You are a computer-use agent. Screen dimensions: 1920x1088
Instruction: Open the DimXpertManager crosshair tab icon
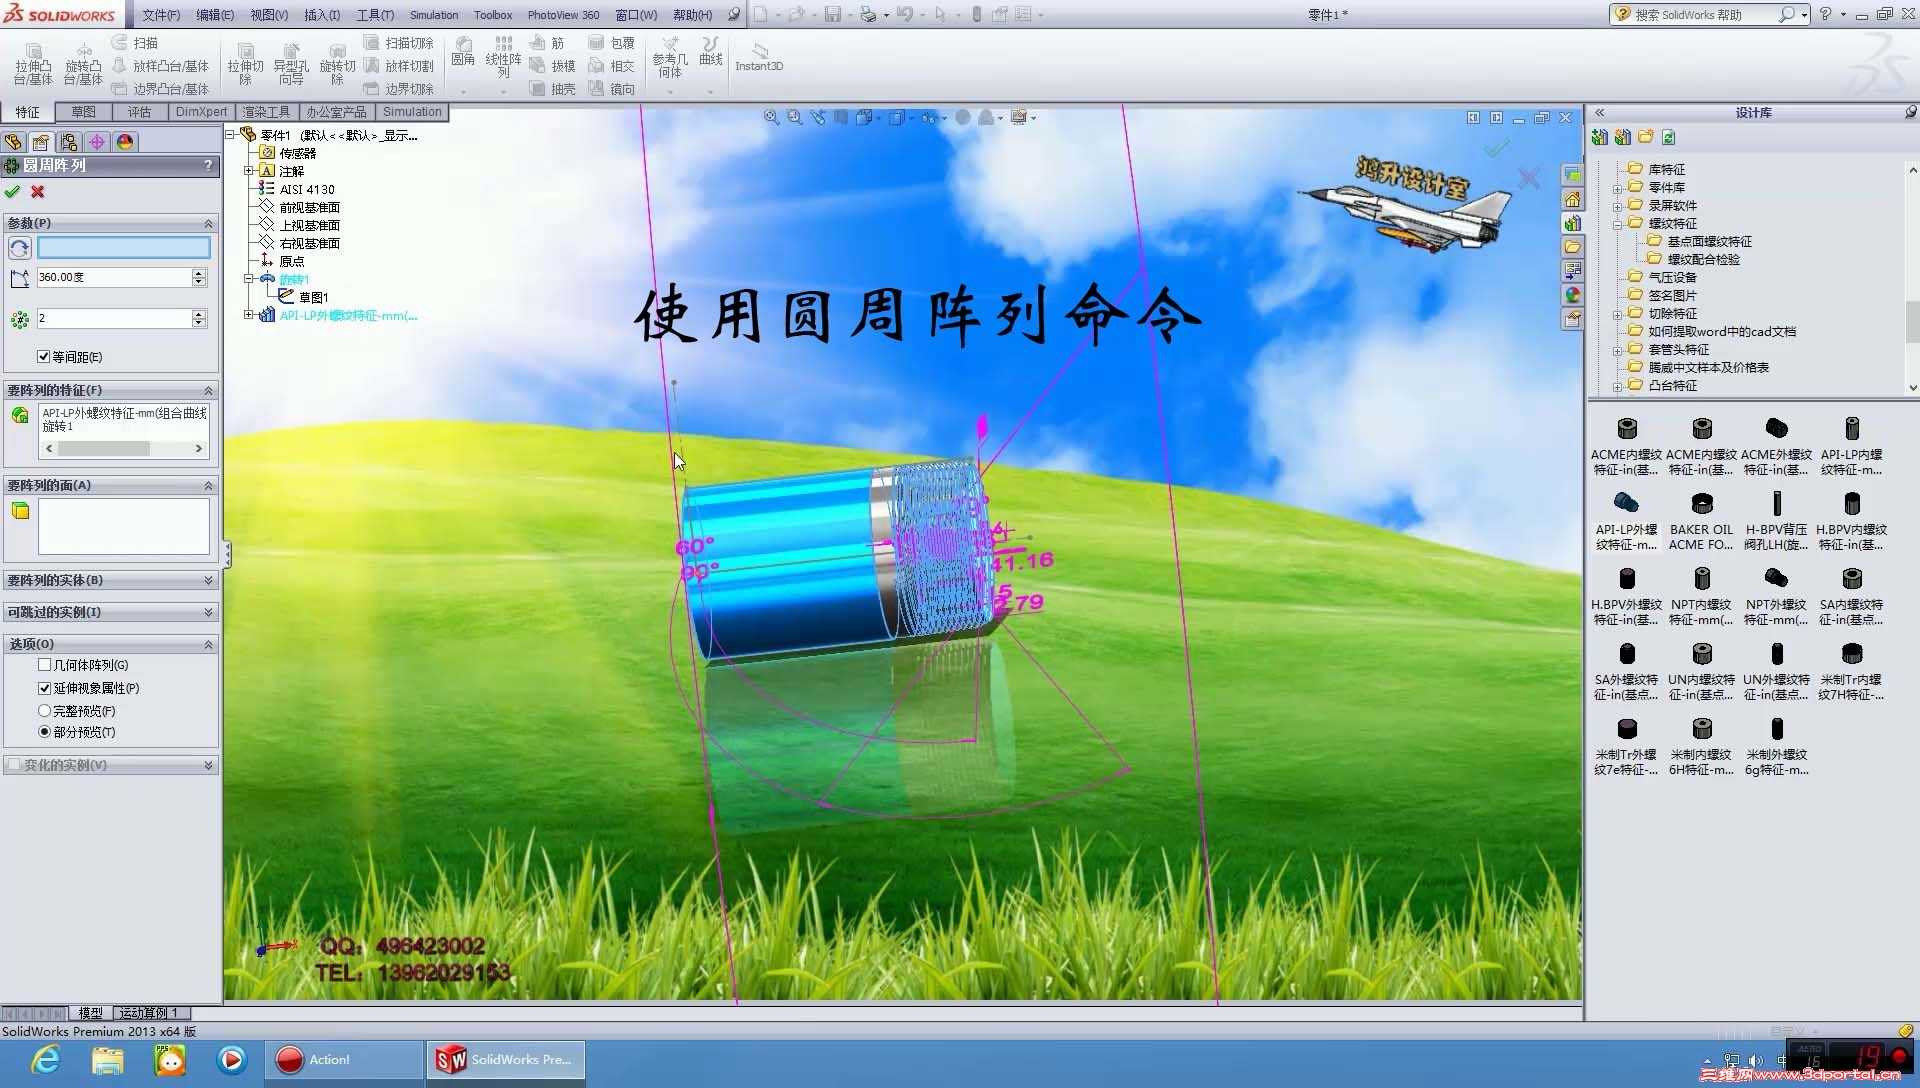pos(97,142)
